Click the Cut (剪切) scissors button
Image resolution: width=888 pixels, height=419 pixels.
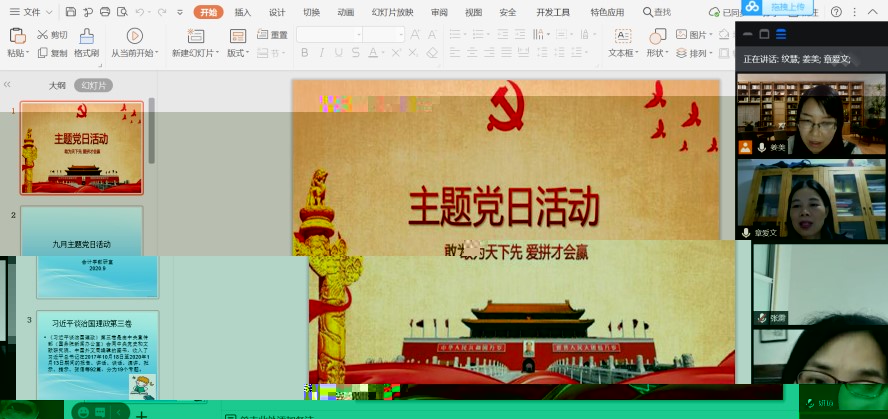coord(52,35)
